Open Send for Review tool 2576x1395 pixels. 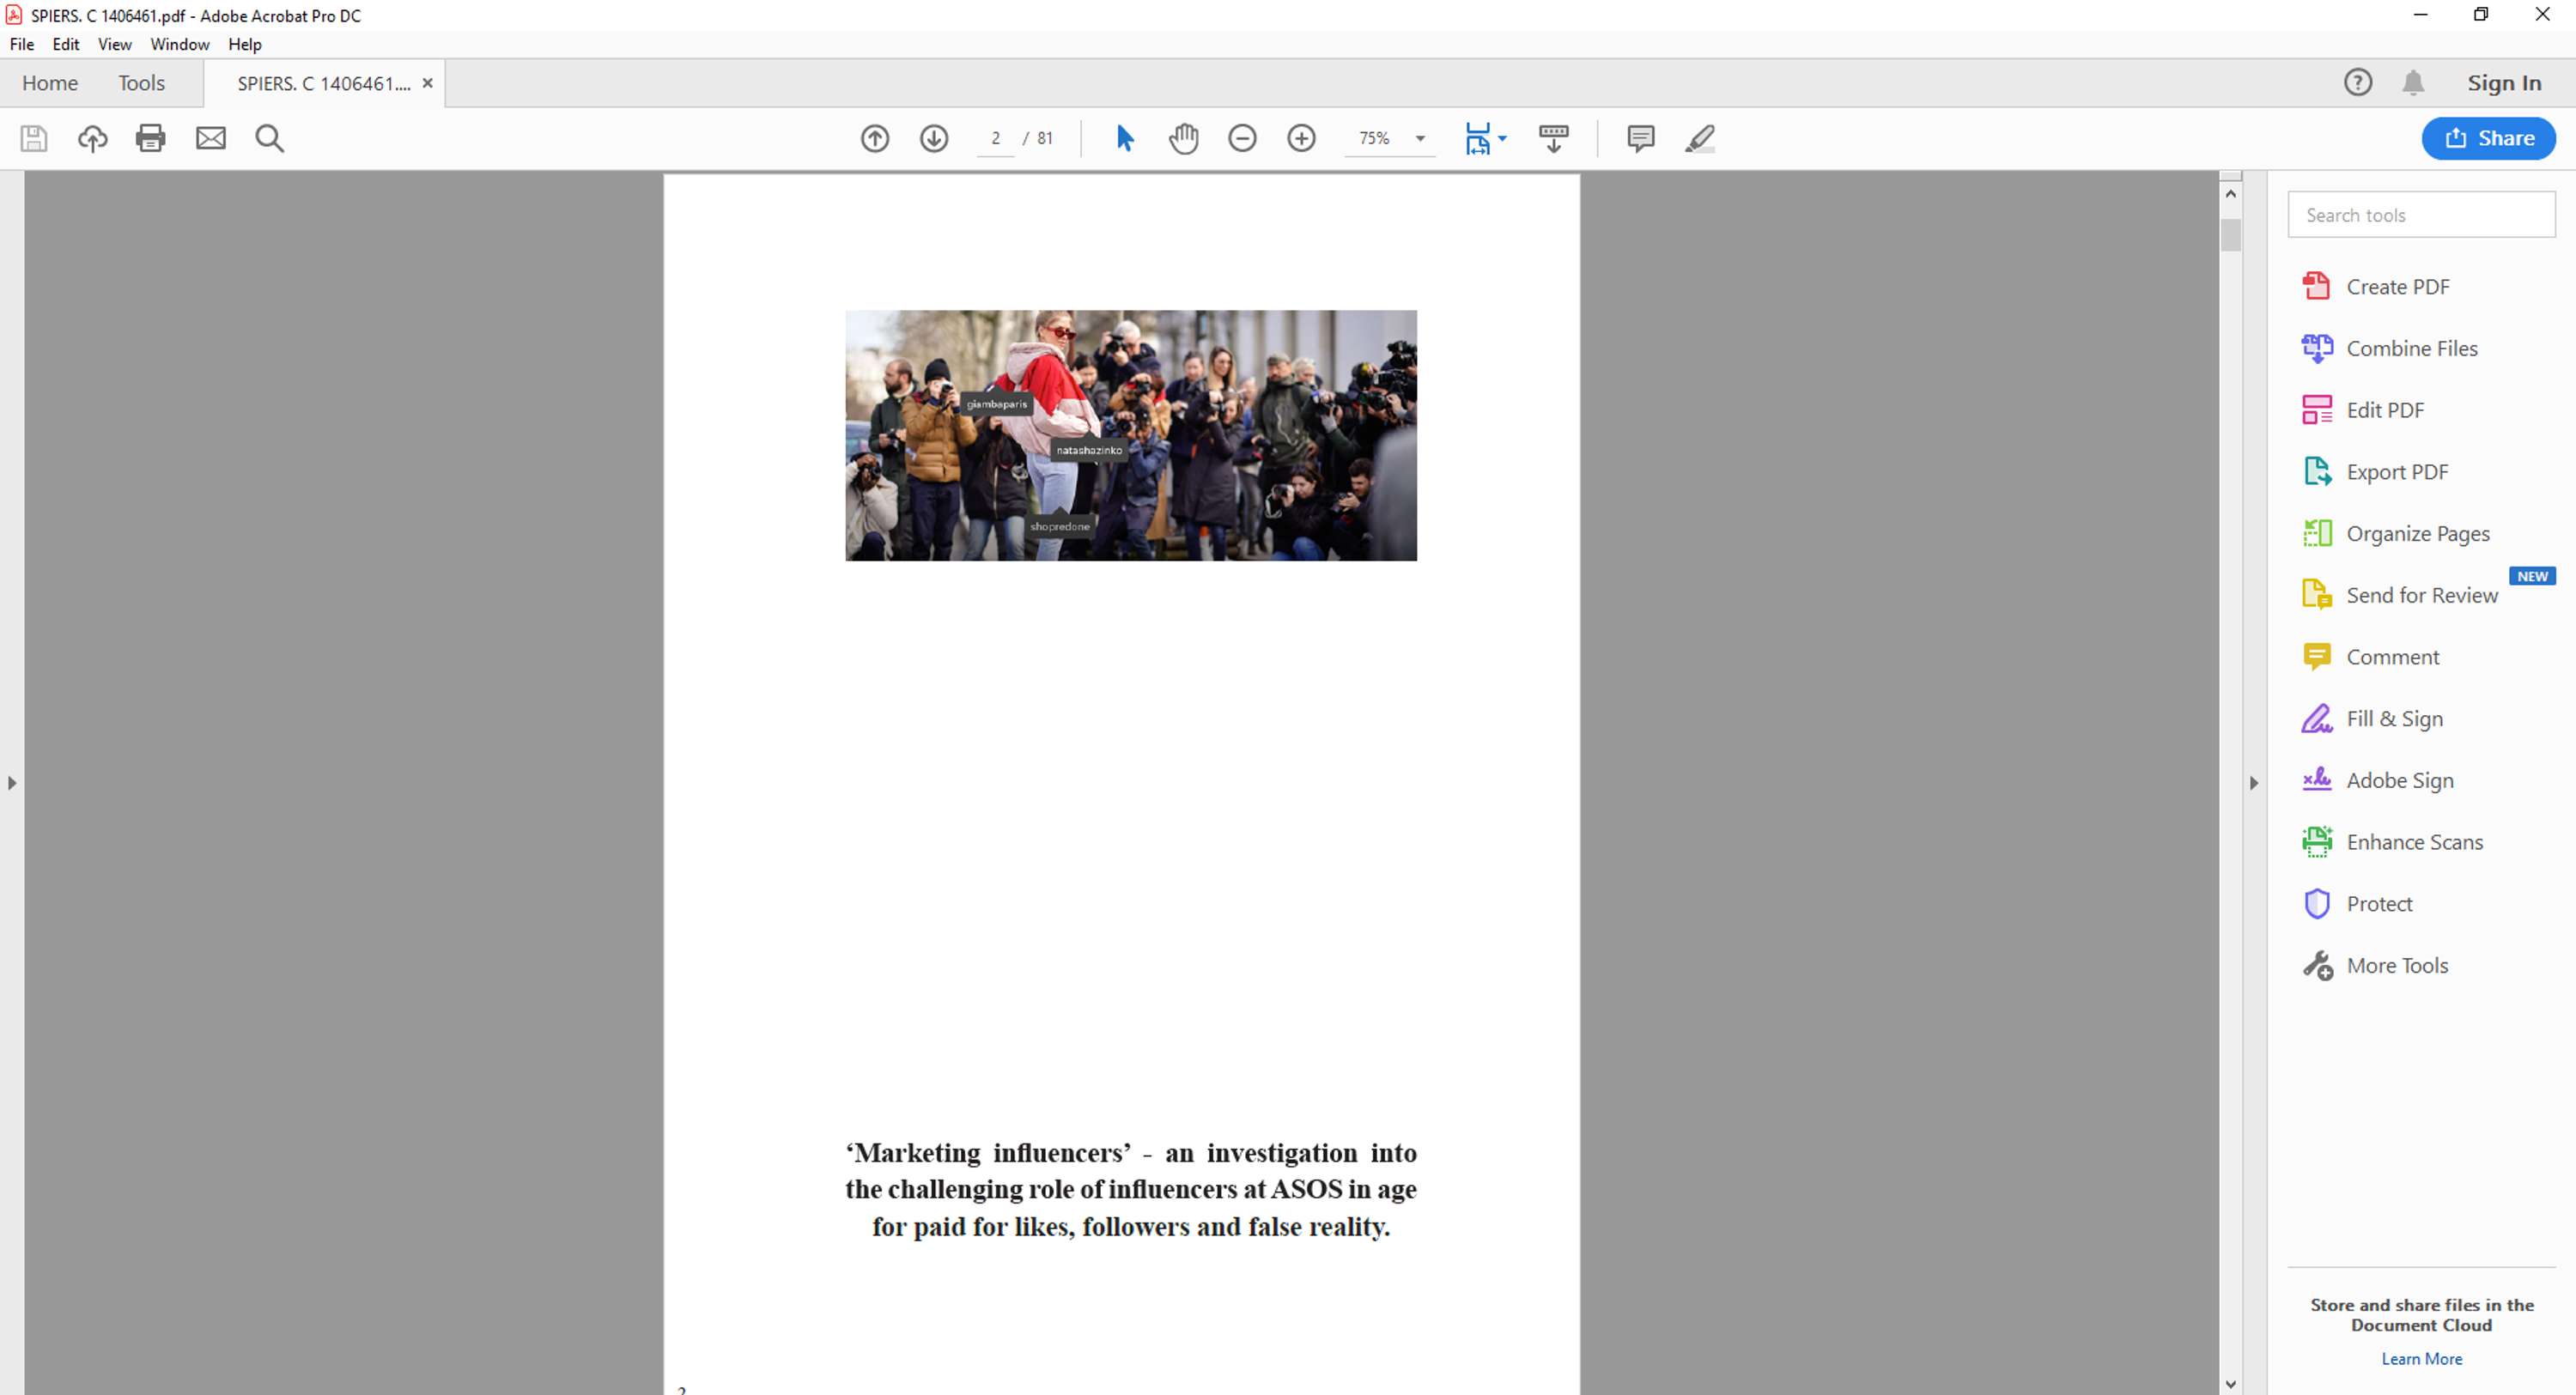(x=2401, y=595)
